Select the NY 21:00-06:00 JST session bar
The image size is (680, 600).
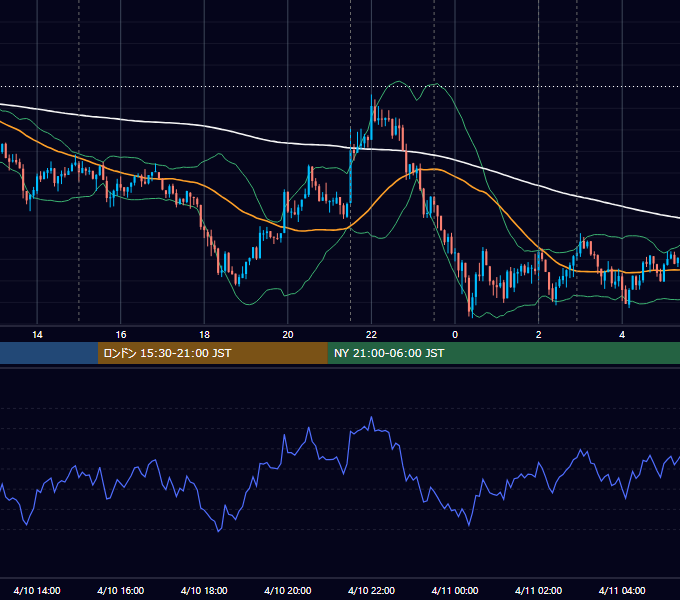[503, 353]
